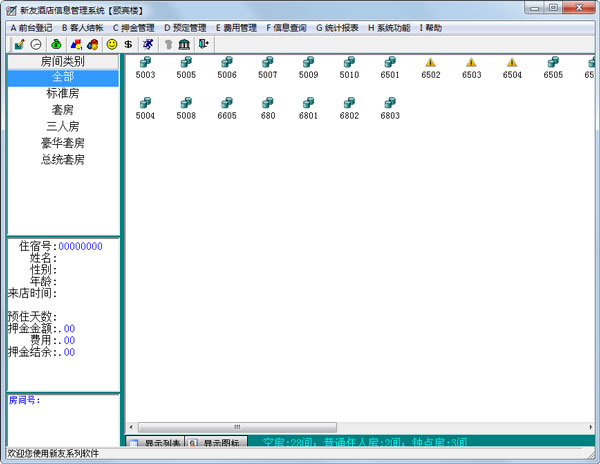
Task: Click the 房间号 label
Action: pyautogui.click(x=24, y=401)
